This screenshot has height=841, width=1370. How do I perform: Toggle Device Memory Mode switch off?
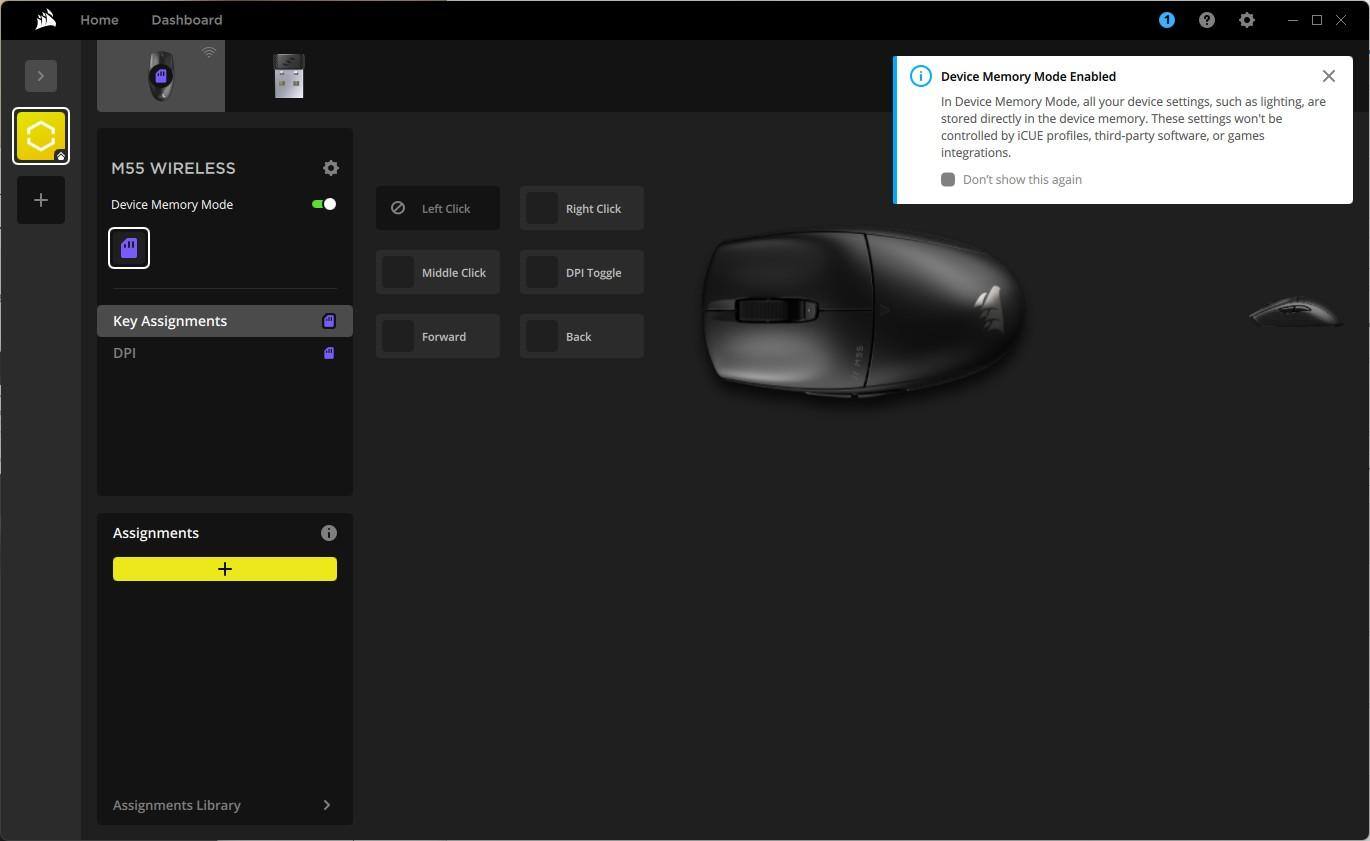pos(324,204)
